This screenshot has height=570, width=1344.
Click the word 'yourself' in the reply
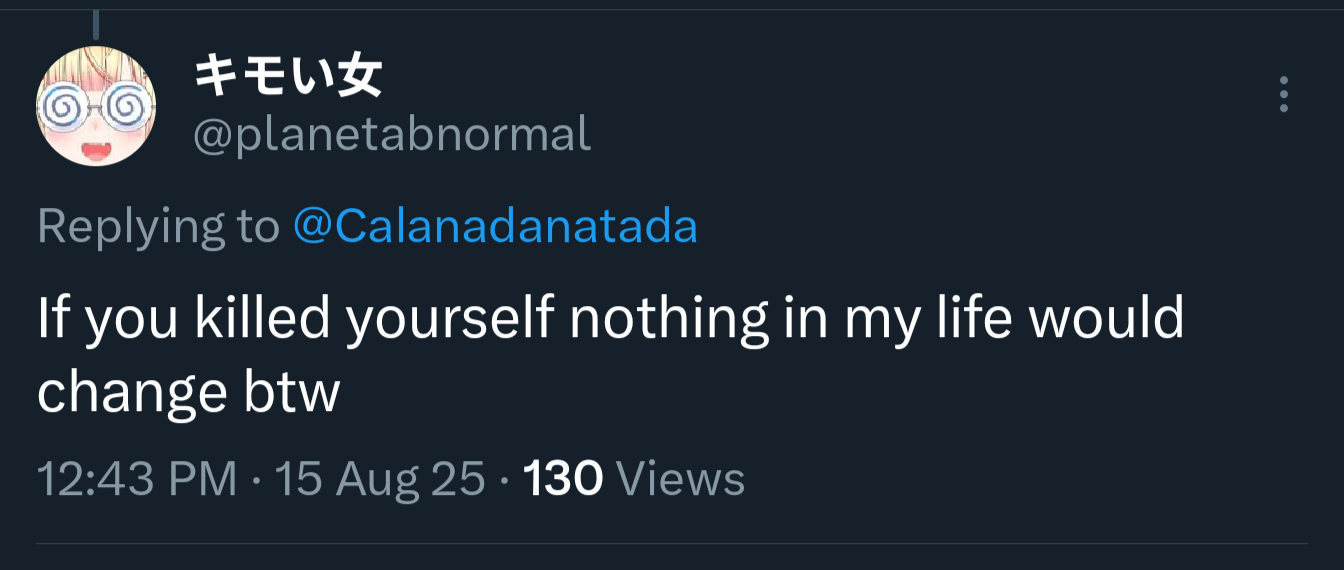[x=451, y=319]
